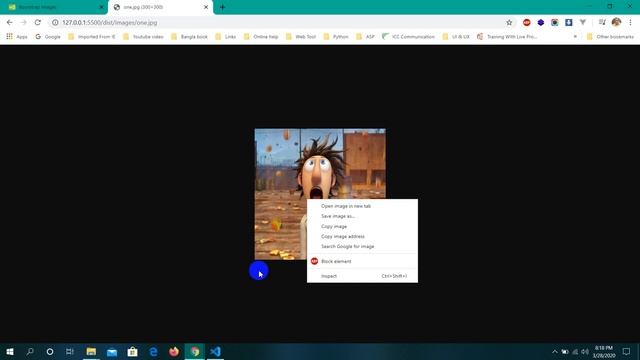The image size is (640, 360).
Task: Close the one.jpg tab
Action: pos(206,7)
